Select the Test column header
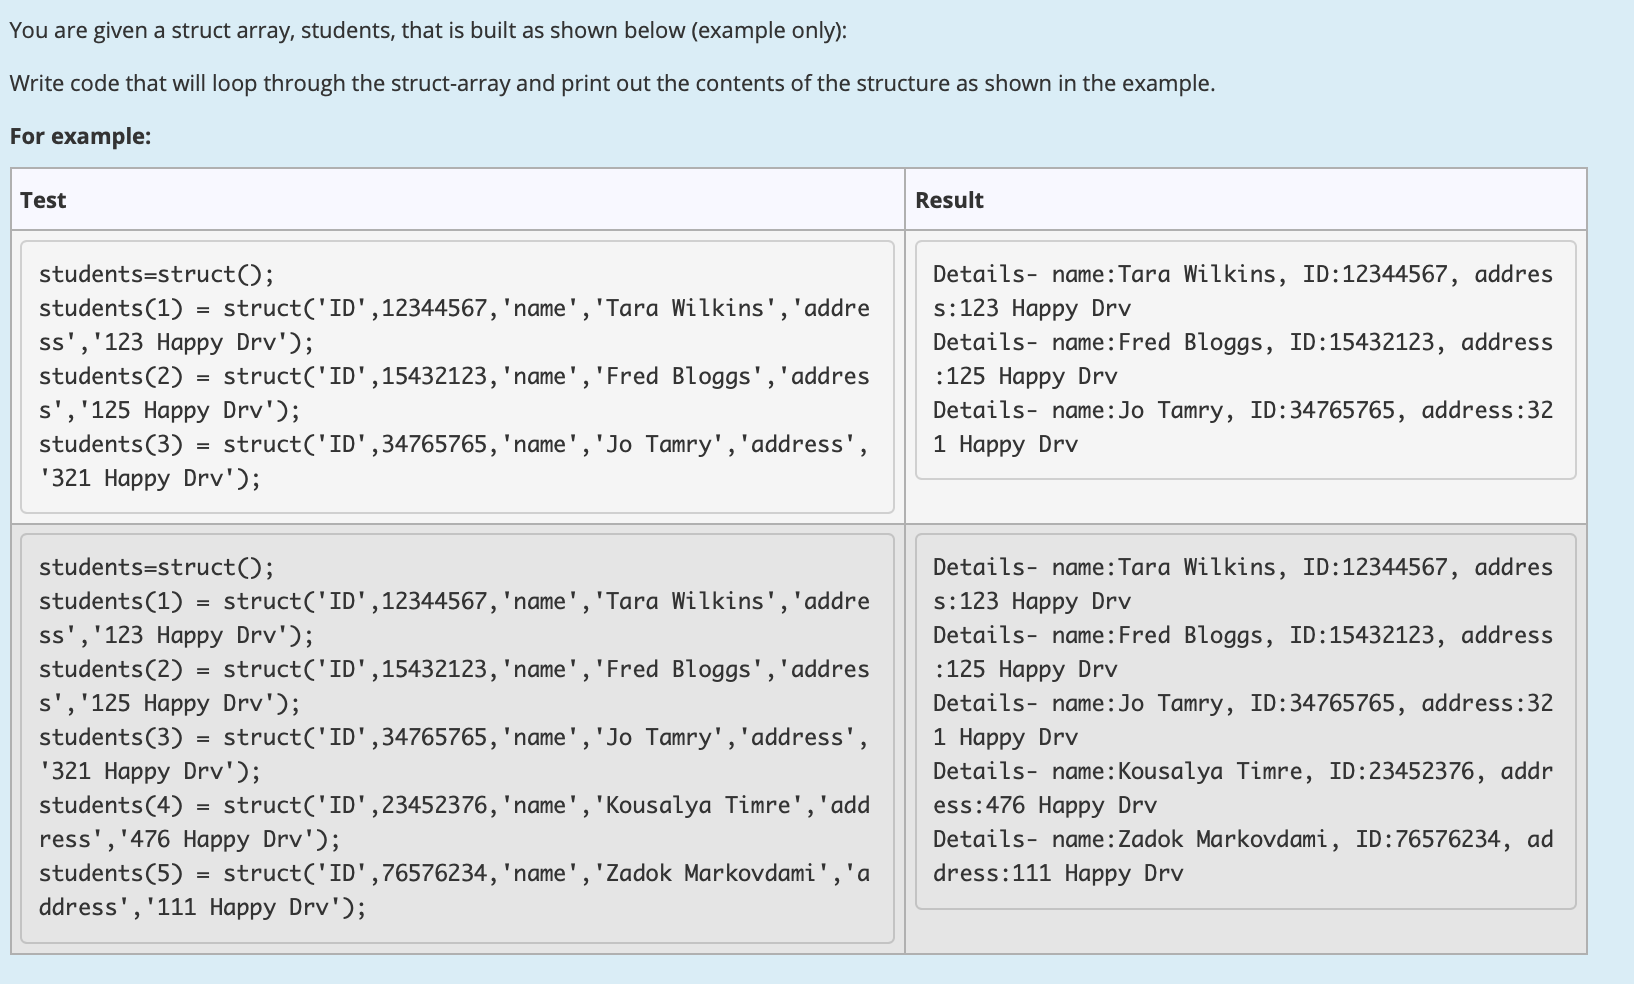Screen dimensions: 1634x984 pos(42,199)
